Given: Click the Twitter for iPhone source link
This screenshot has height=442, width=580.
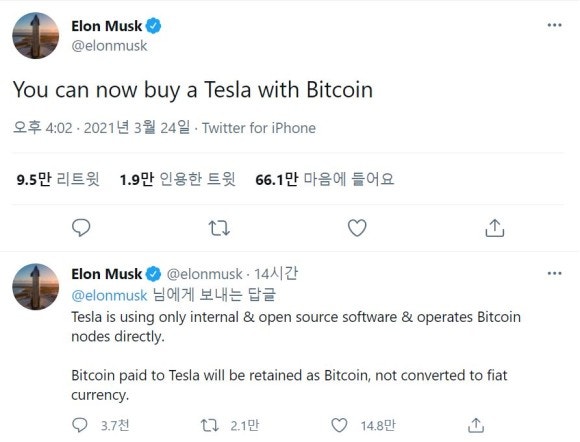Looking at the screenshot, I should [259, 128].
